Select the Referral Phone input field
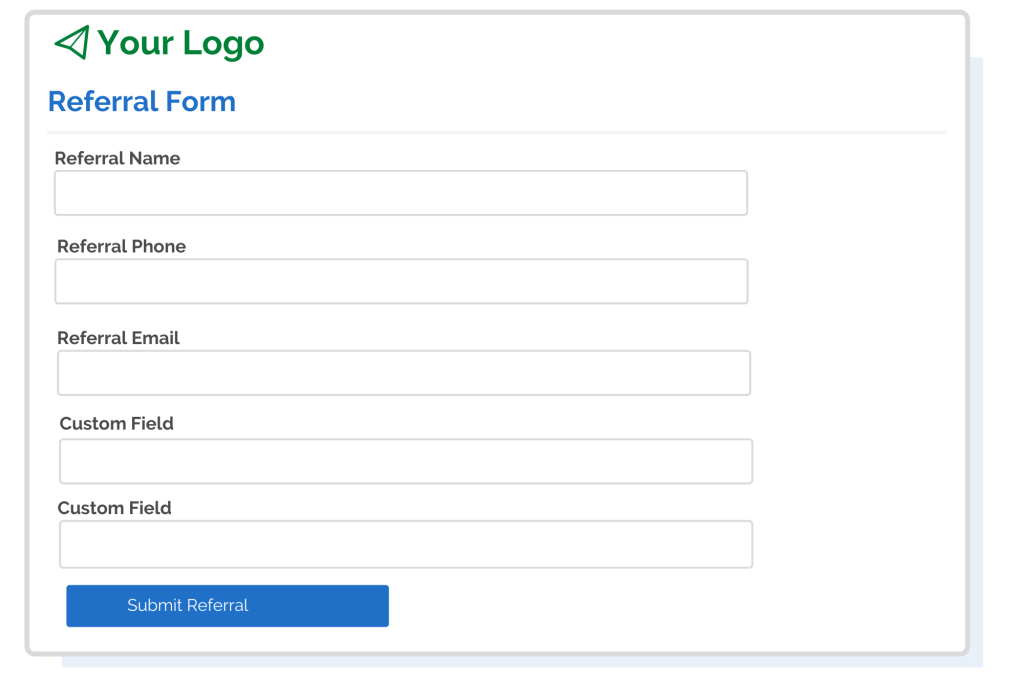 (x=400, y=281)
